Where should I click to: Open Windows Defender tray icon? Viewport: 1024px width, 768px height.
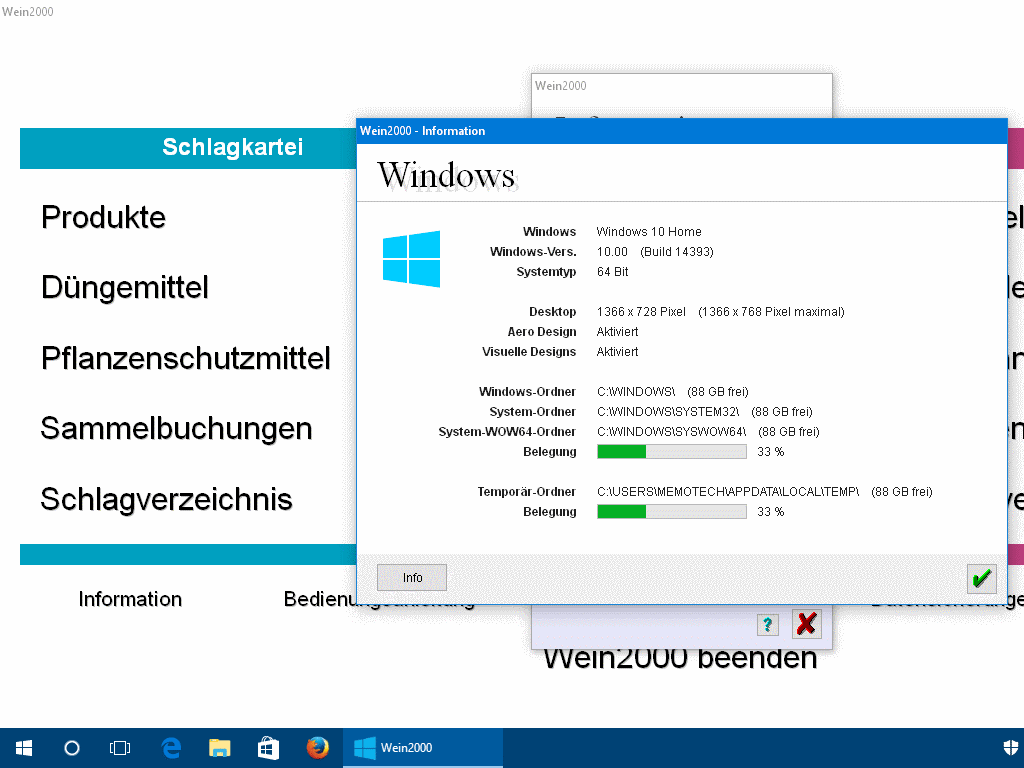click(x=1010, y=747)
